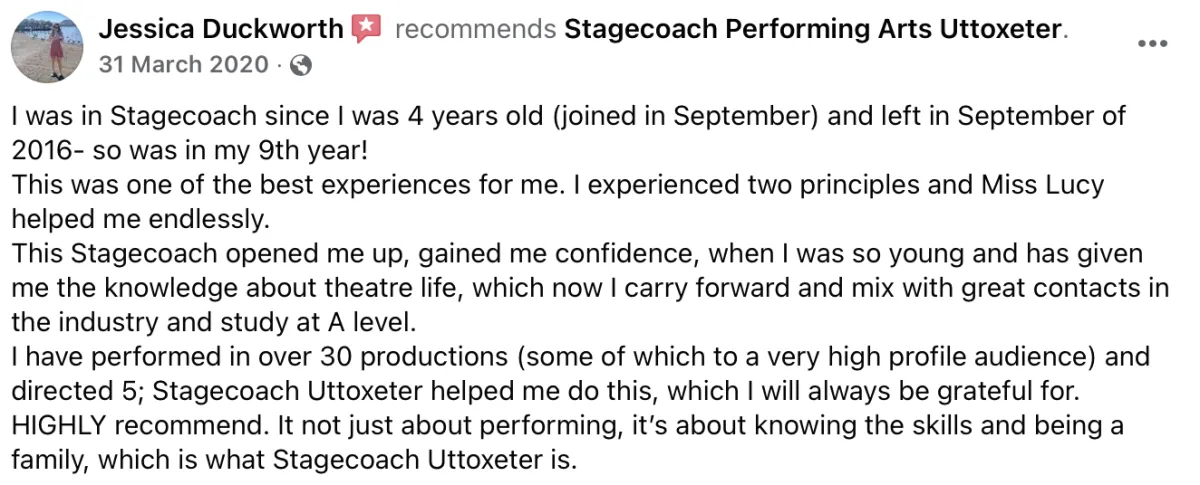Open the three-dot post options menu

point(1152,45)
